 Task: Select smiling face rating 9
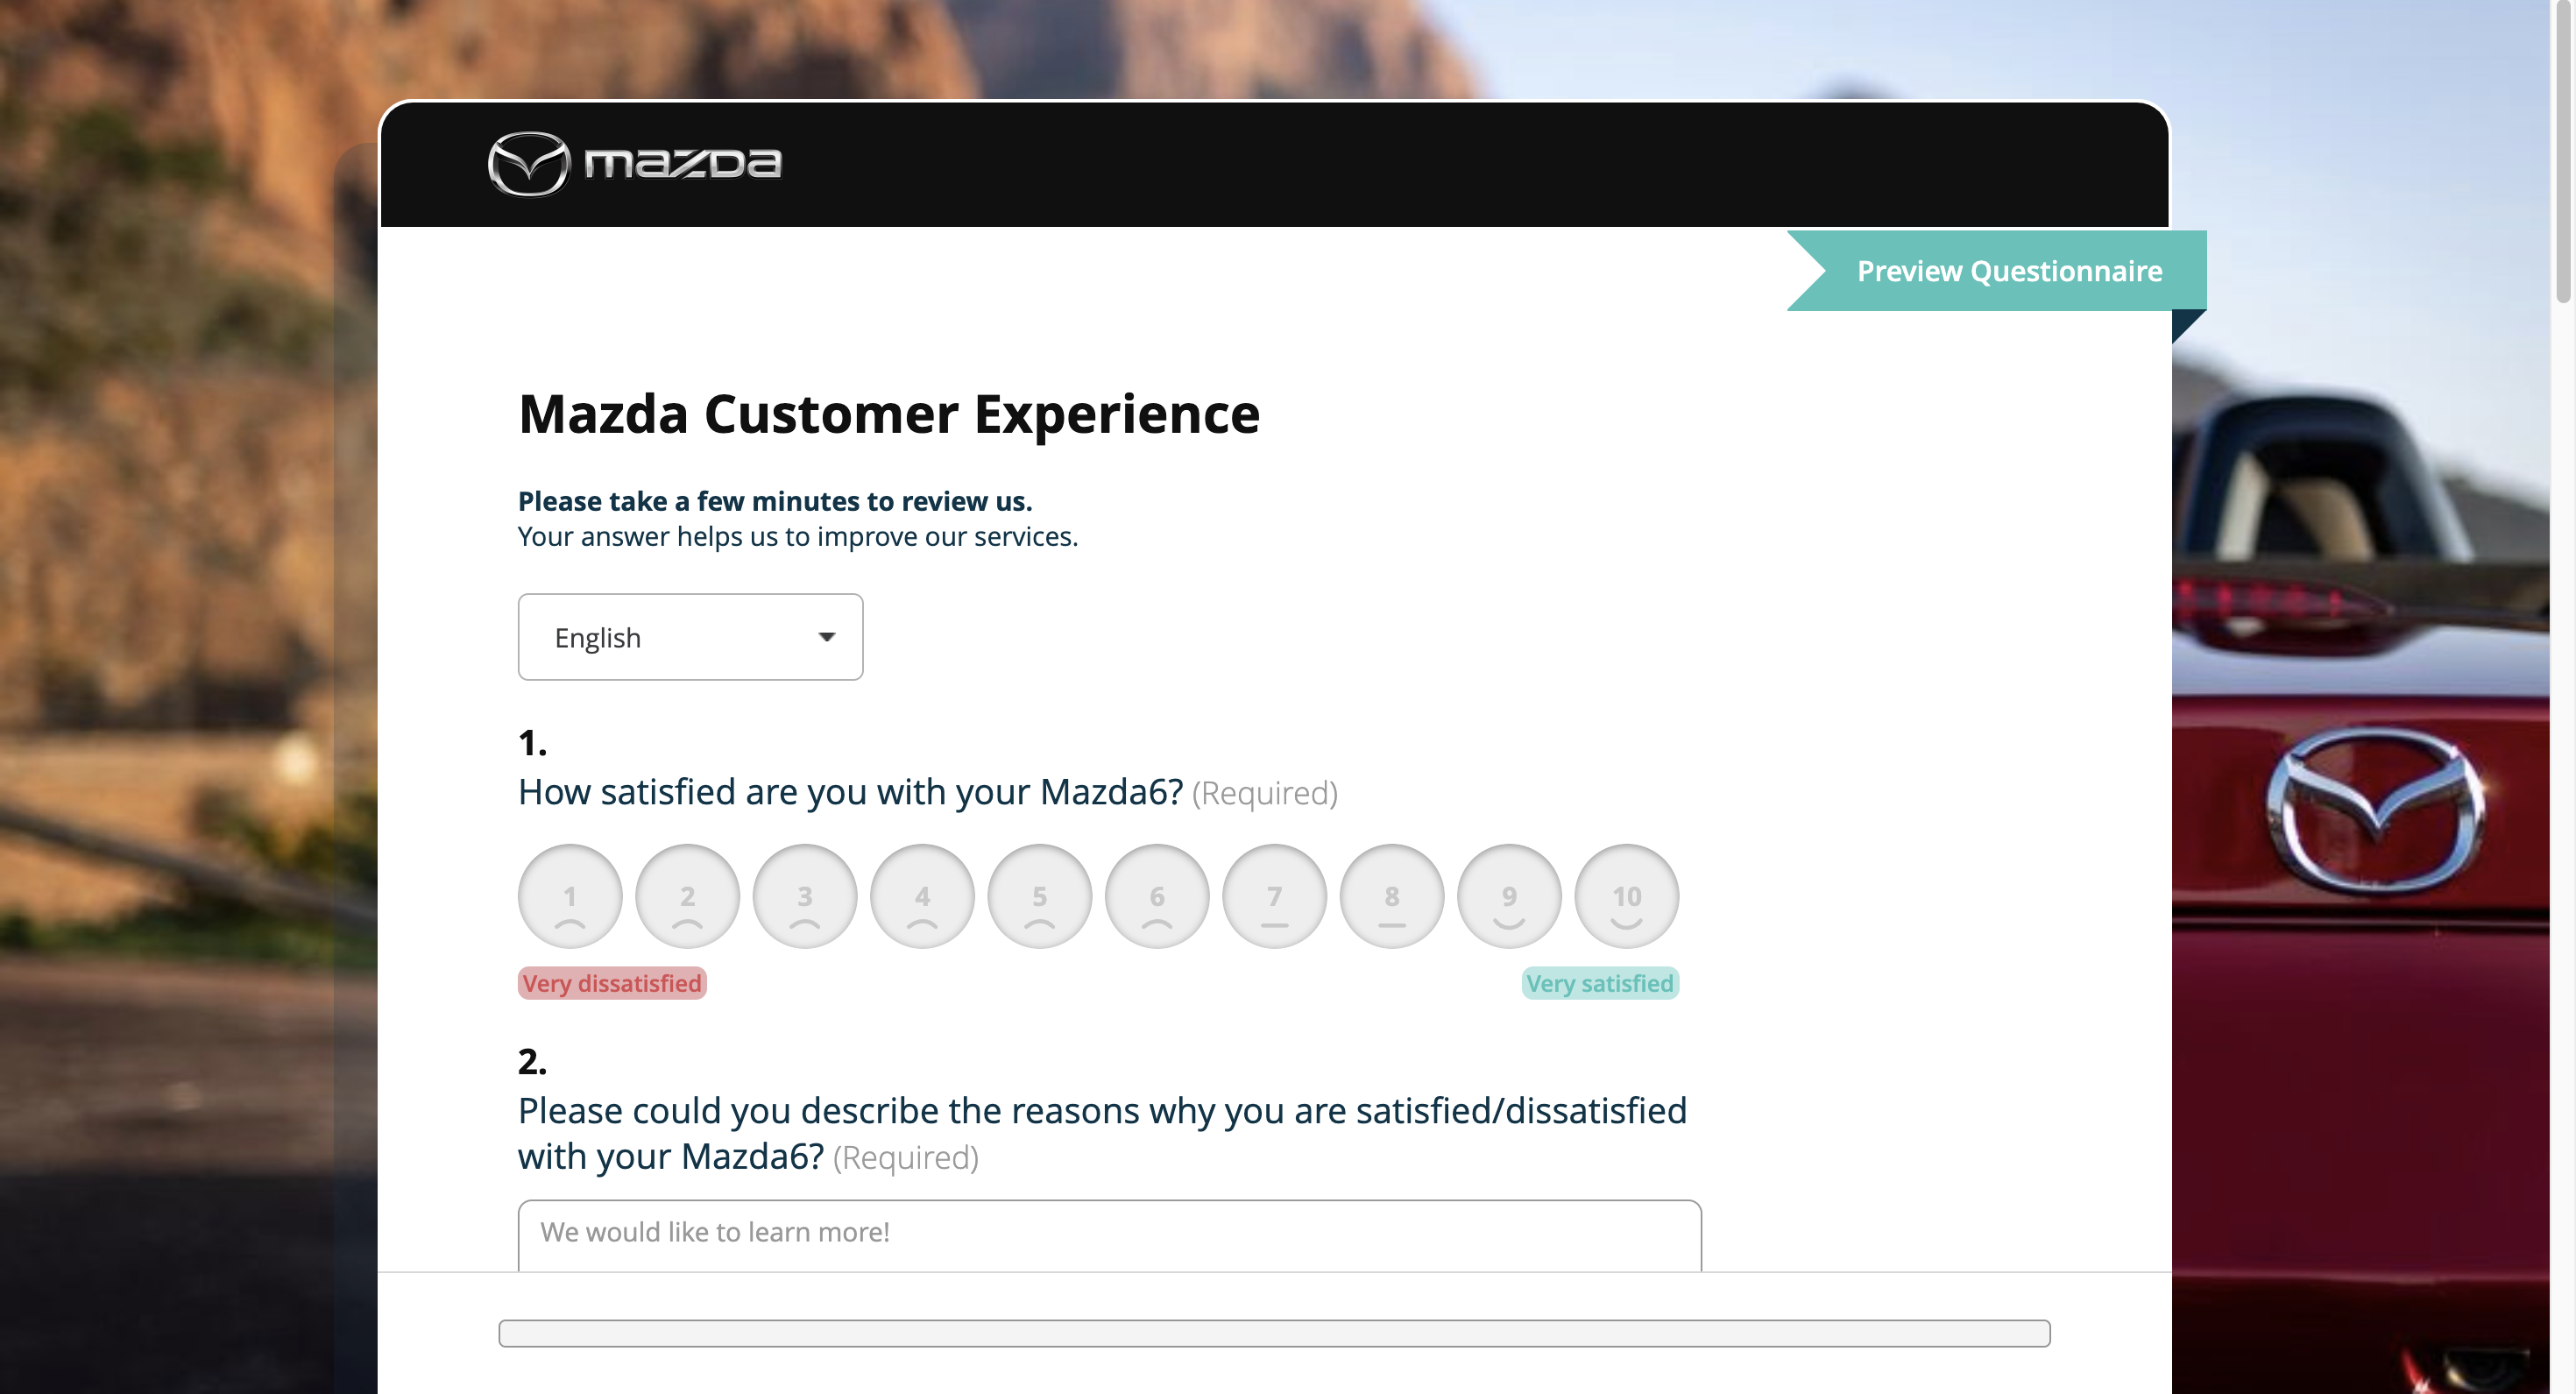(1509, 896)
